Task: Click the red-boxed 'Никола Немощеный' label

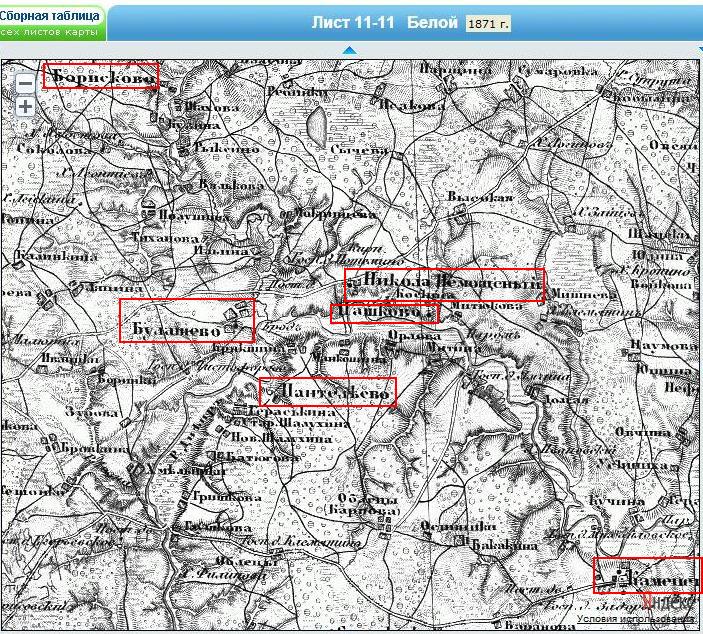Action: [444, 285]
